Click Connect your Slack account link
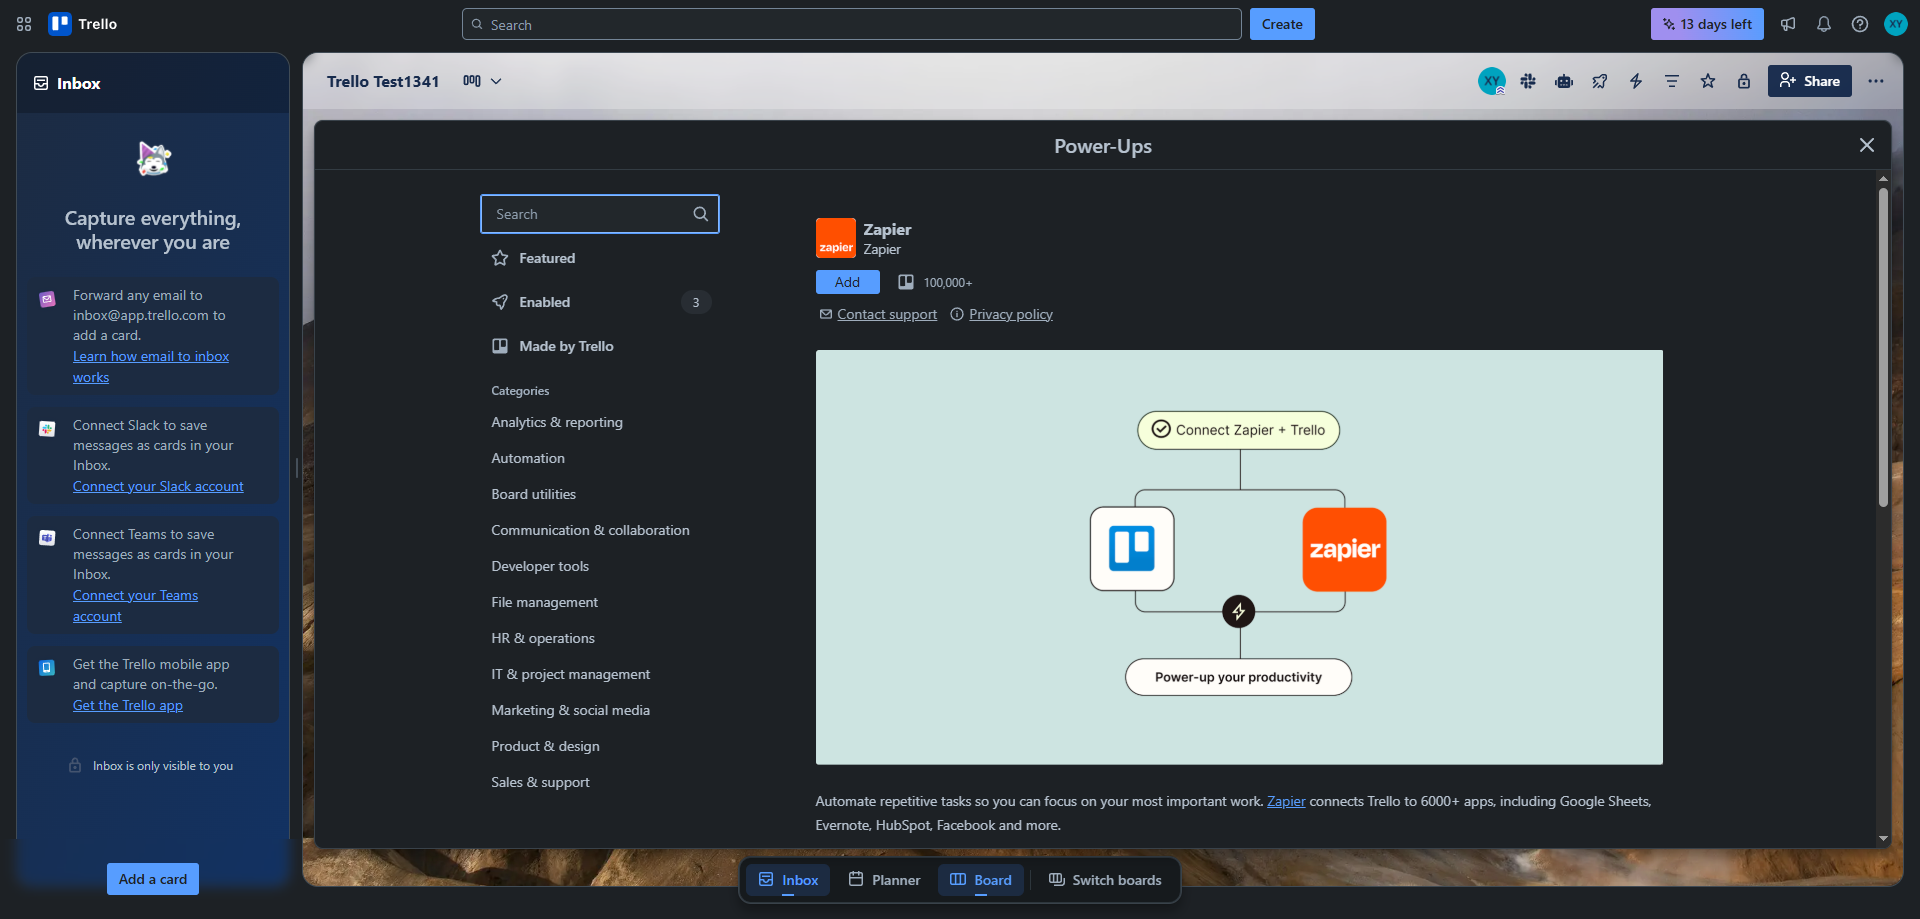This screenshot has height=919, width=1920. click(x=158, y=486)
